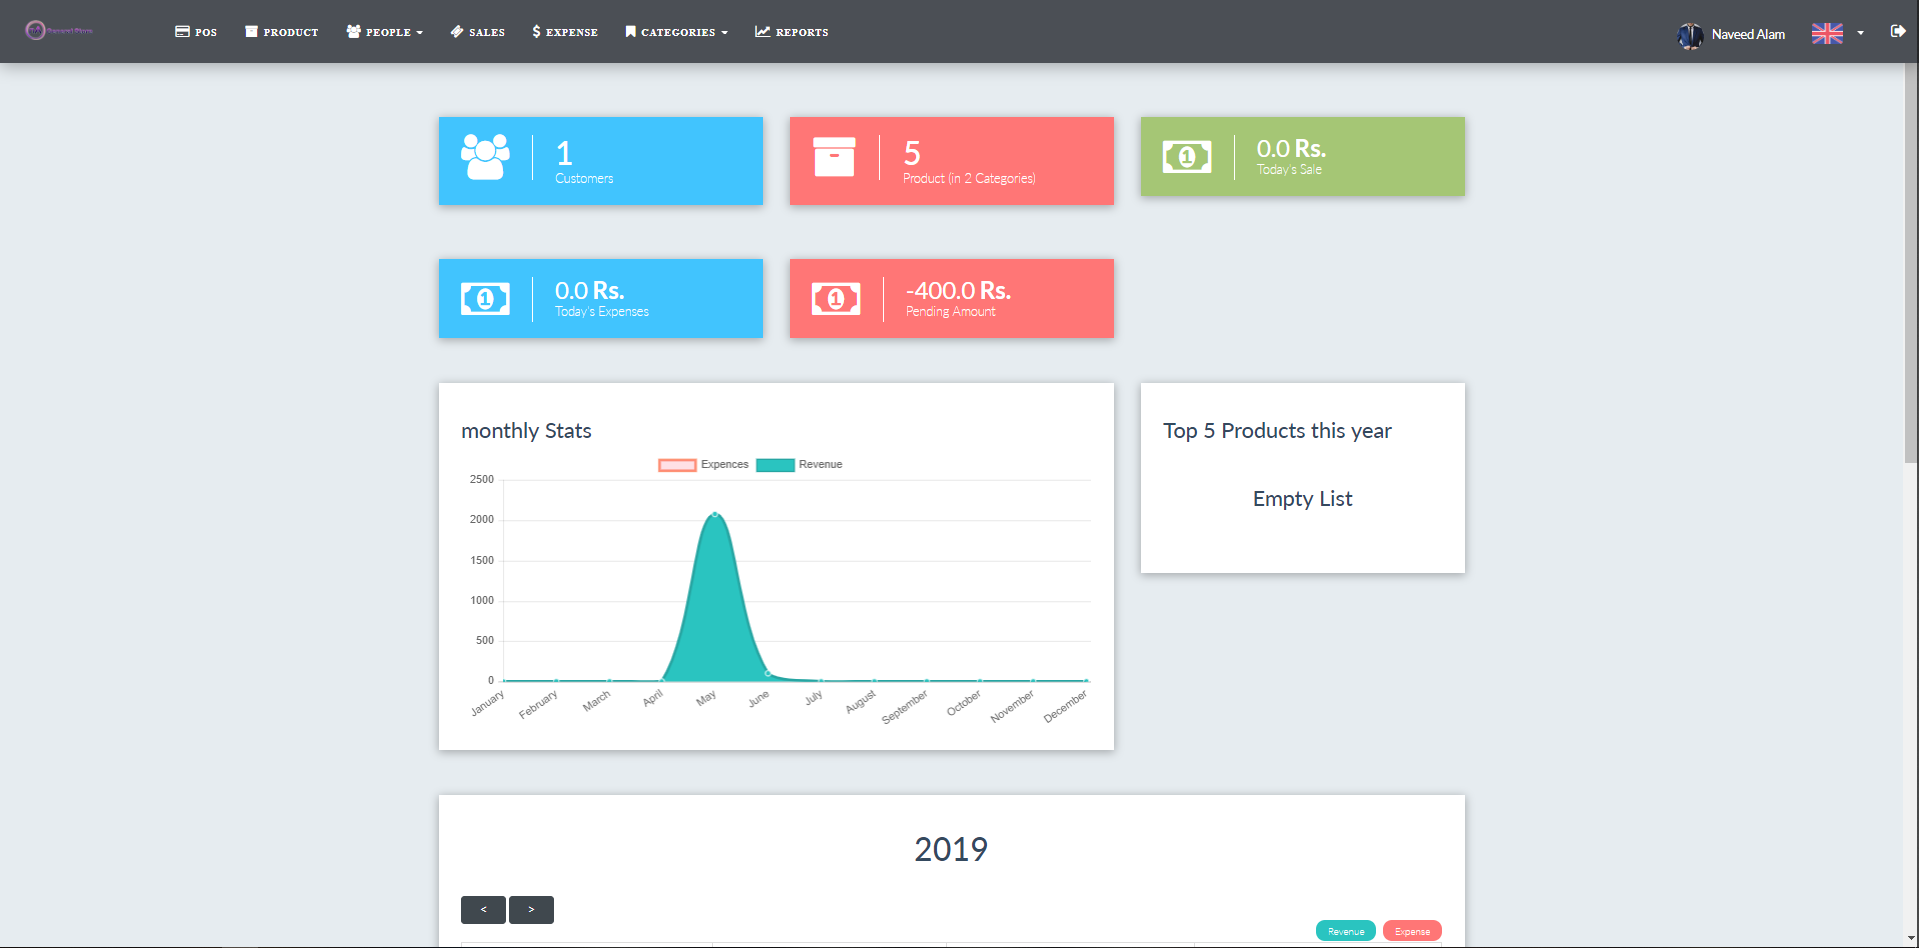Expand the Categories dropdown menu
Viewport: 1919px width, 948px height.
(x=677, y=32)
